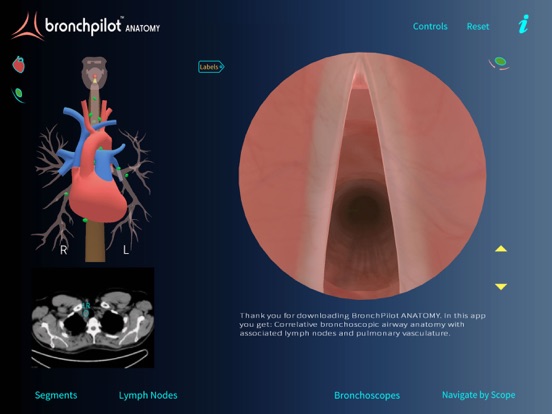
Task: Select Navigate by Scope
Action: click(x=478, y=395)
